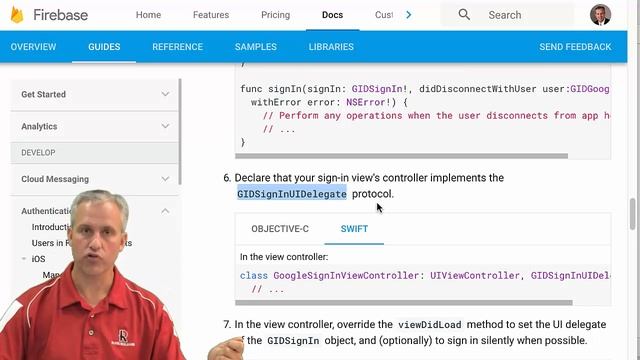This screenshot has width=640, height=360.
Task: Expand the Analytics section chevron
Action: pyautogui.click(x=165, y=126)
